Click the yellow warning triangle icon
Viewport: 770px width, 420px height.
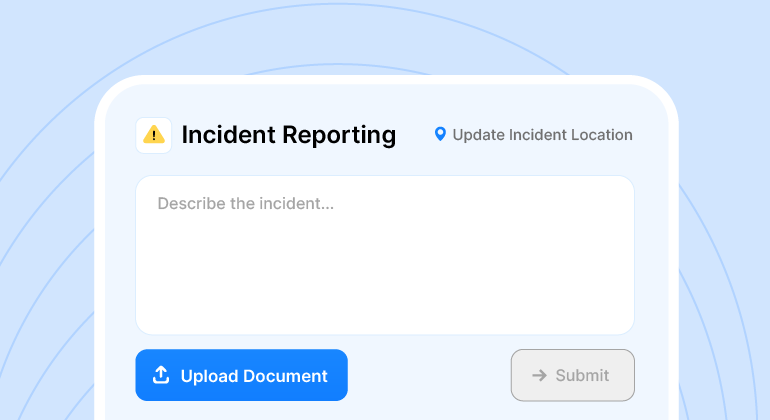click(154, 135)
